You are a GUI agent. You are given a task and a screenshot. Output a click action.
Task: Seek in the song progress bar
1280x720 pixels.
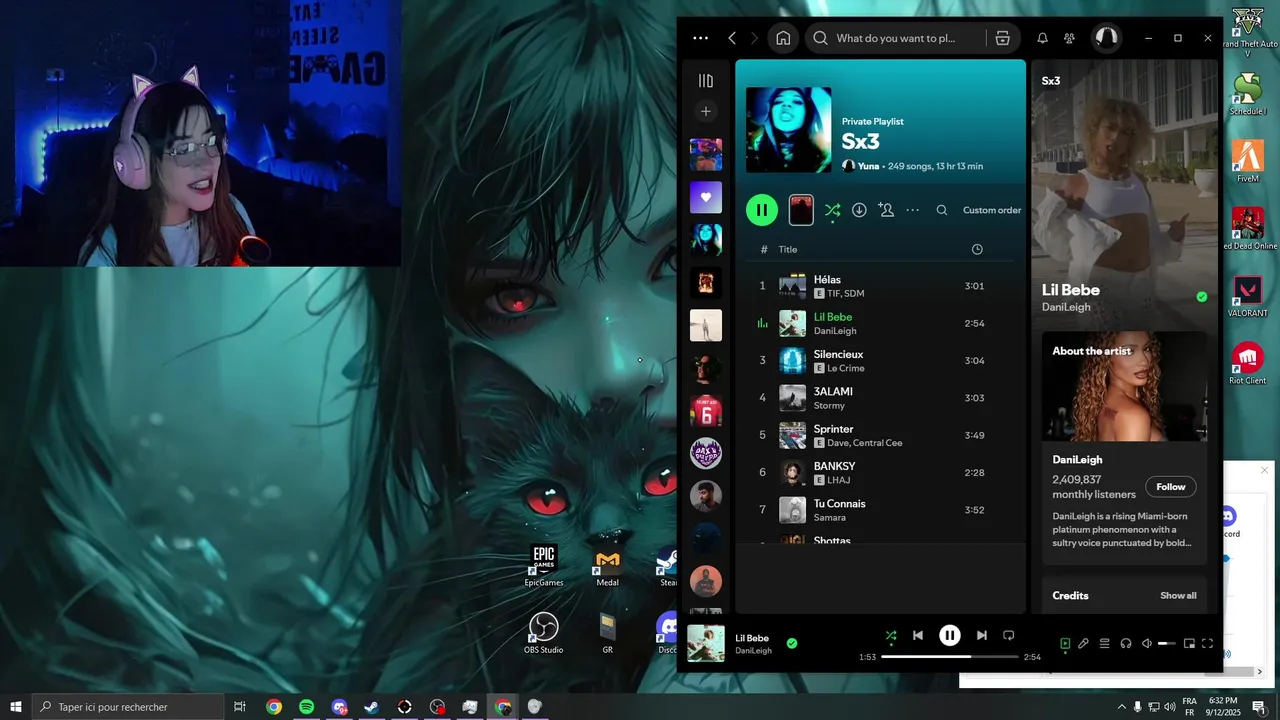950,657
